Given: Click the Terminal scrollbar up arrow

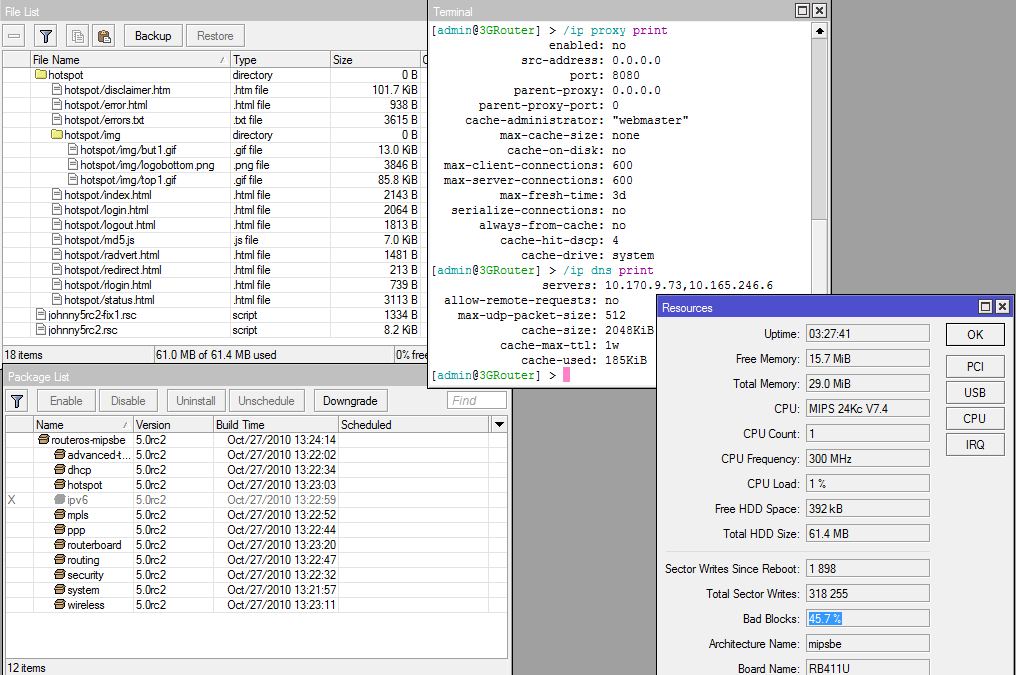Looking at the screenshot, I should [820, 31].
